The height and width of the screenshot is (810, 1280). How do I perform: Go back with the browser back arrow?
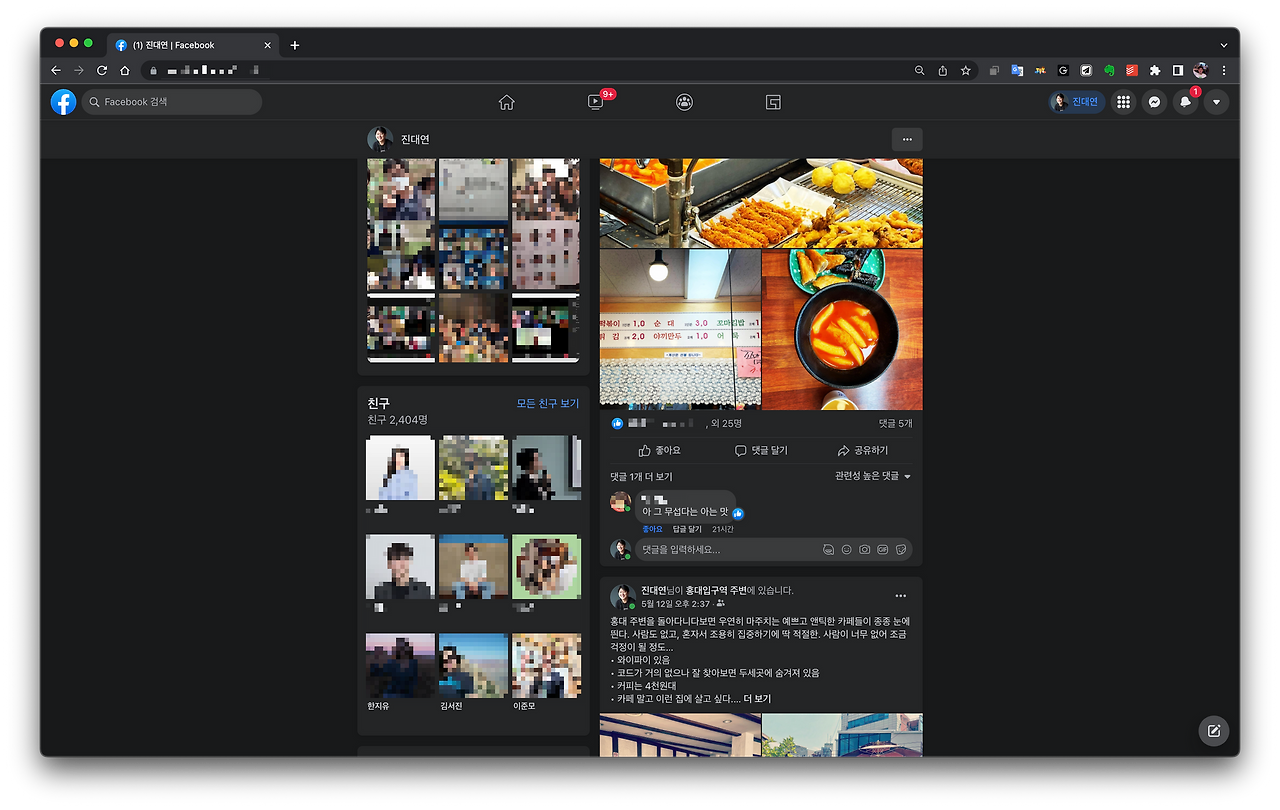pos(56,71)
